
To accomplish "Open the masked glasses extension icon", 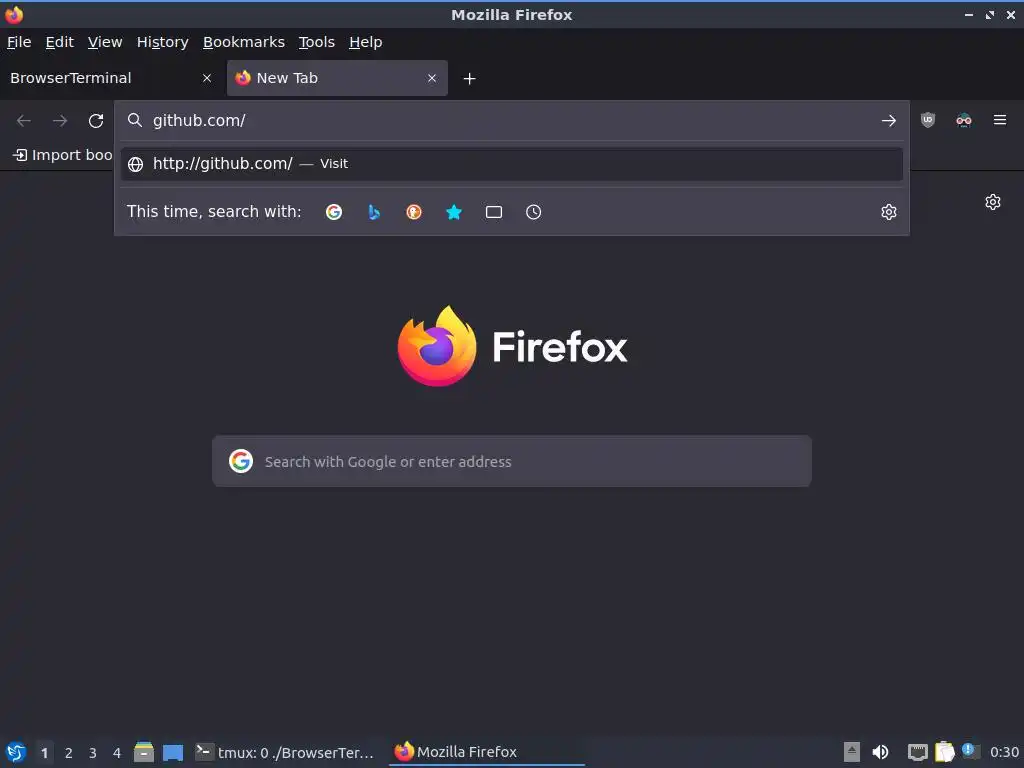I will click(x=964, y=120).
